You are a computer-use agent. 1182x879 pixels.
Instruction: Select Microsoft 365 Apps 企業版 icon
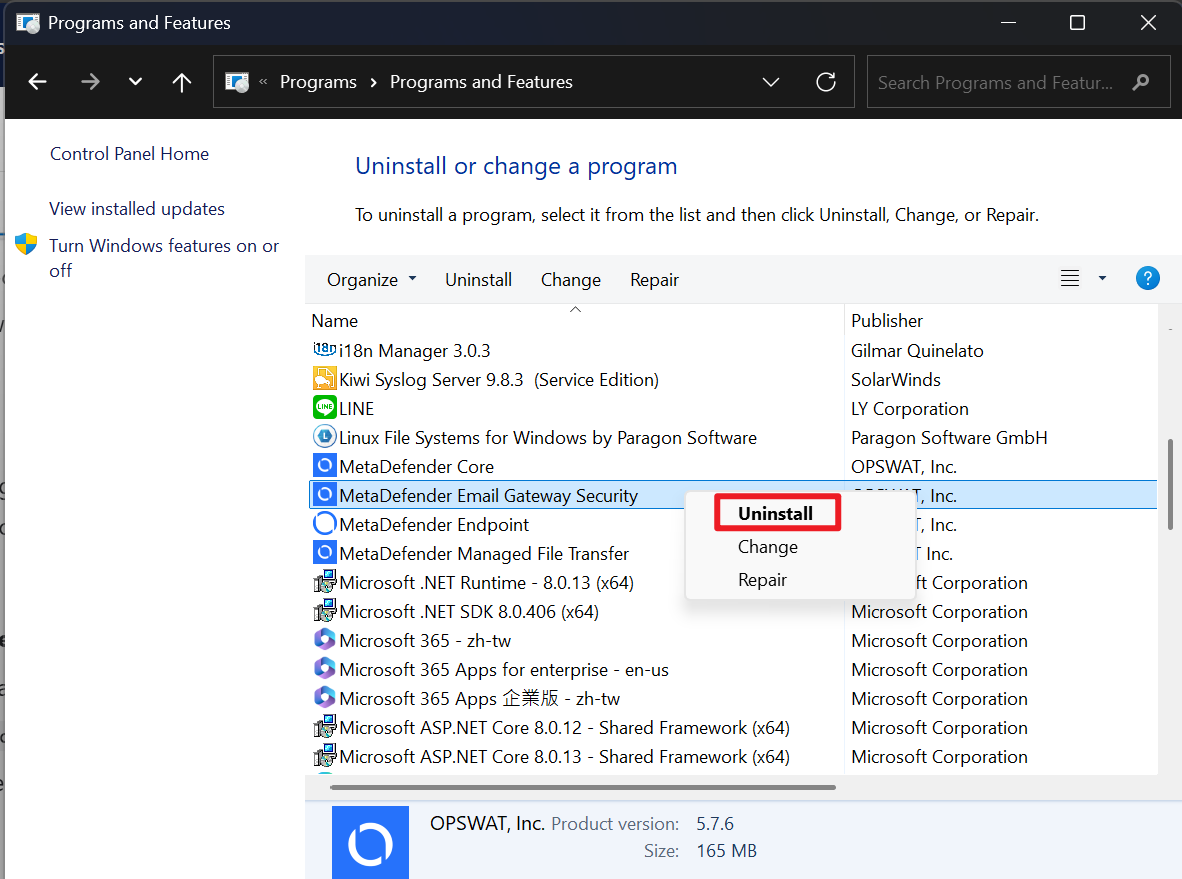(x=324, y=697)
